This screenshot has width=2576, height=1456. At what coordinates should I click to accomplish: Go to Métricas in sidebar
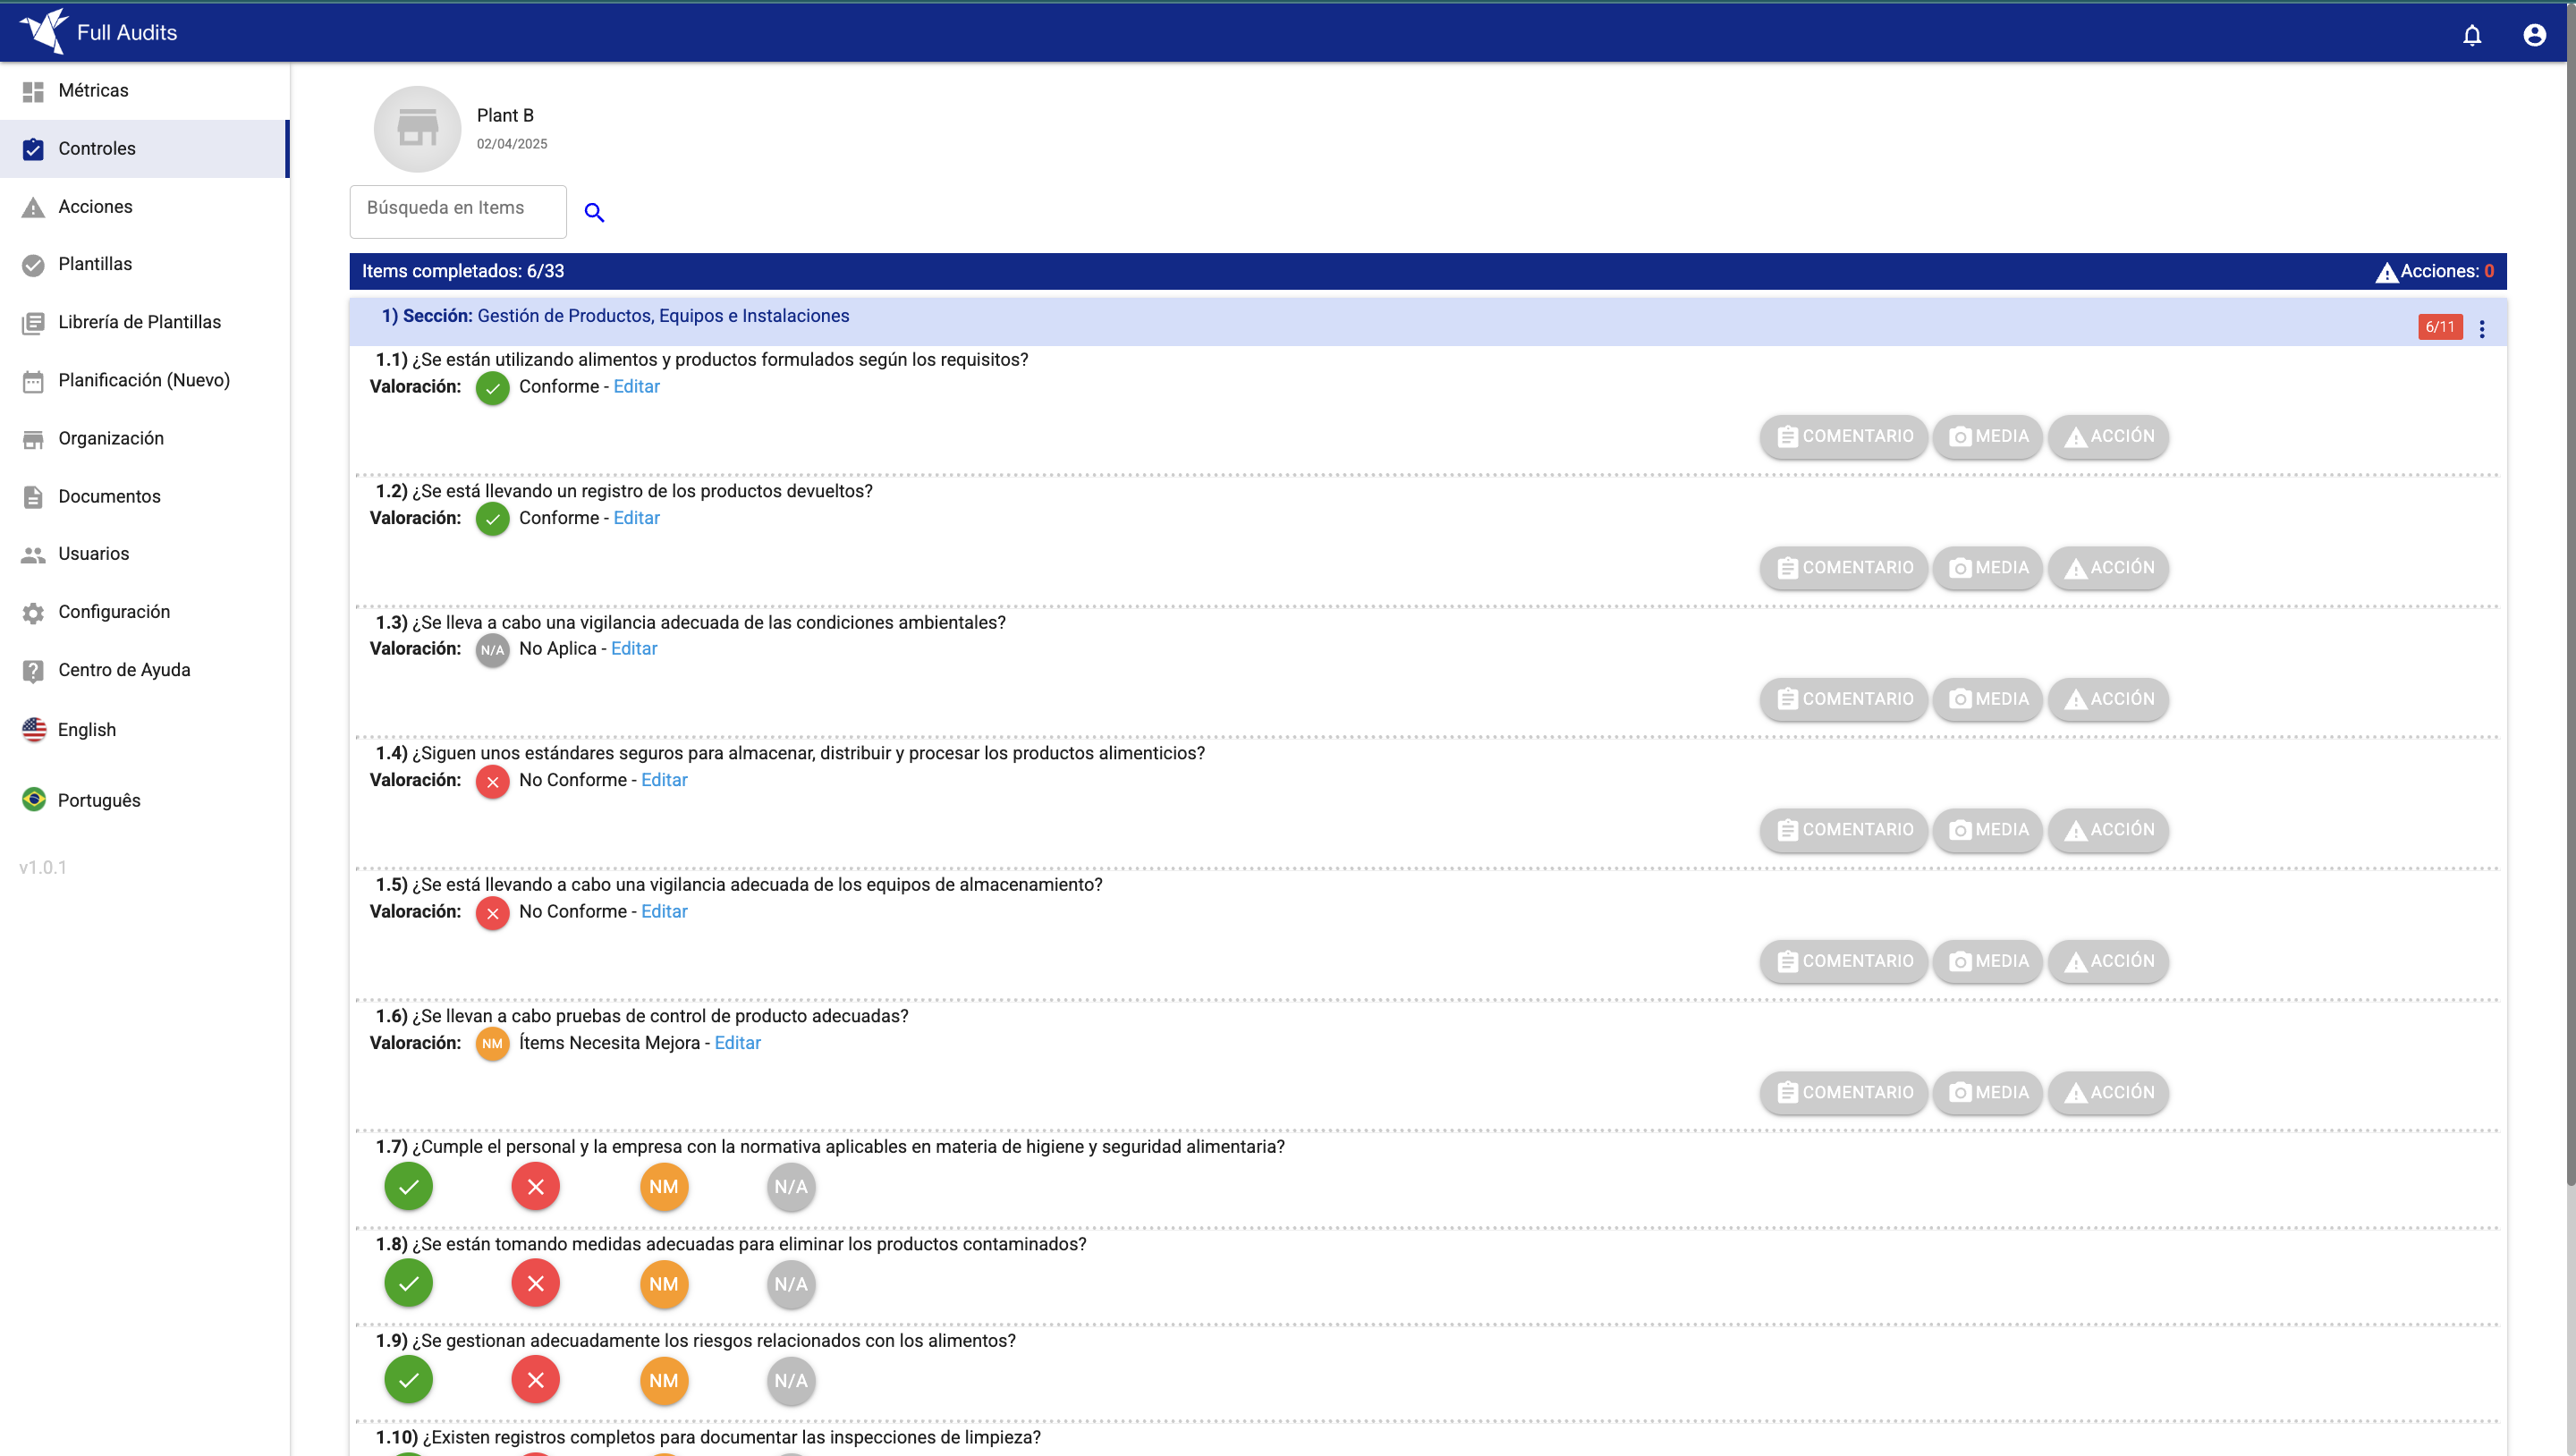click(145, 91)
